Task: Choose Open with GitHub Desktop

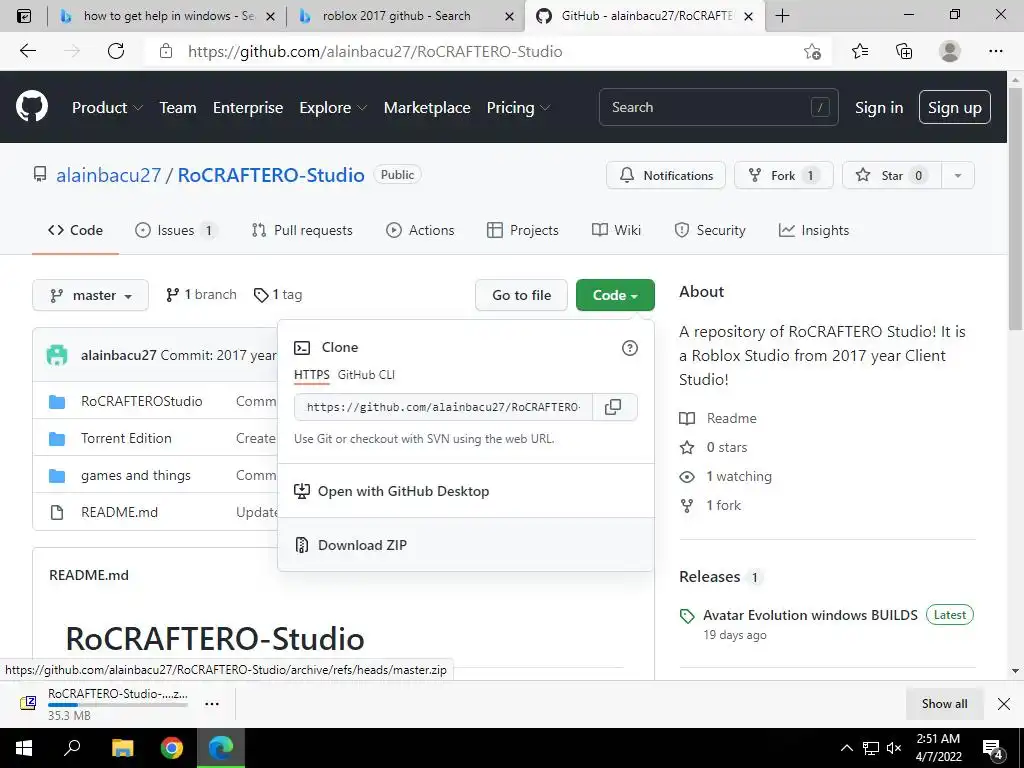Action: (x=466, y=491)
